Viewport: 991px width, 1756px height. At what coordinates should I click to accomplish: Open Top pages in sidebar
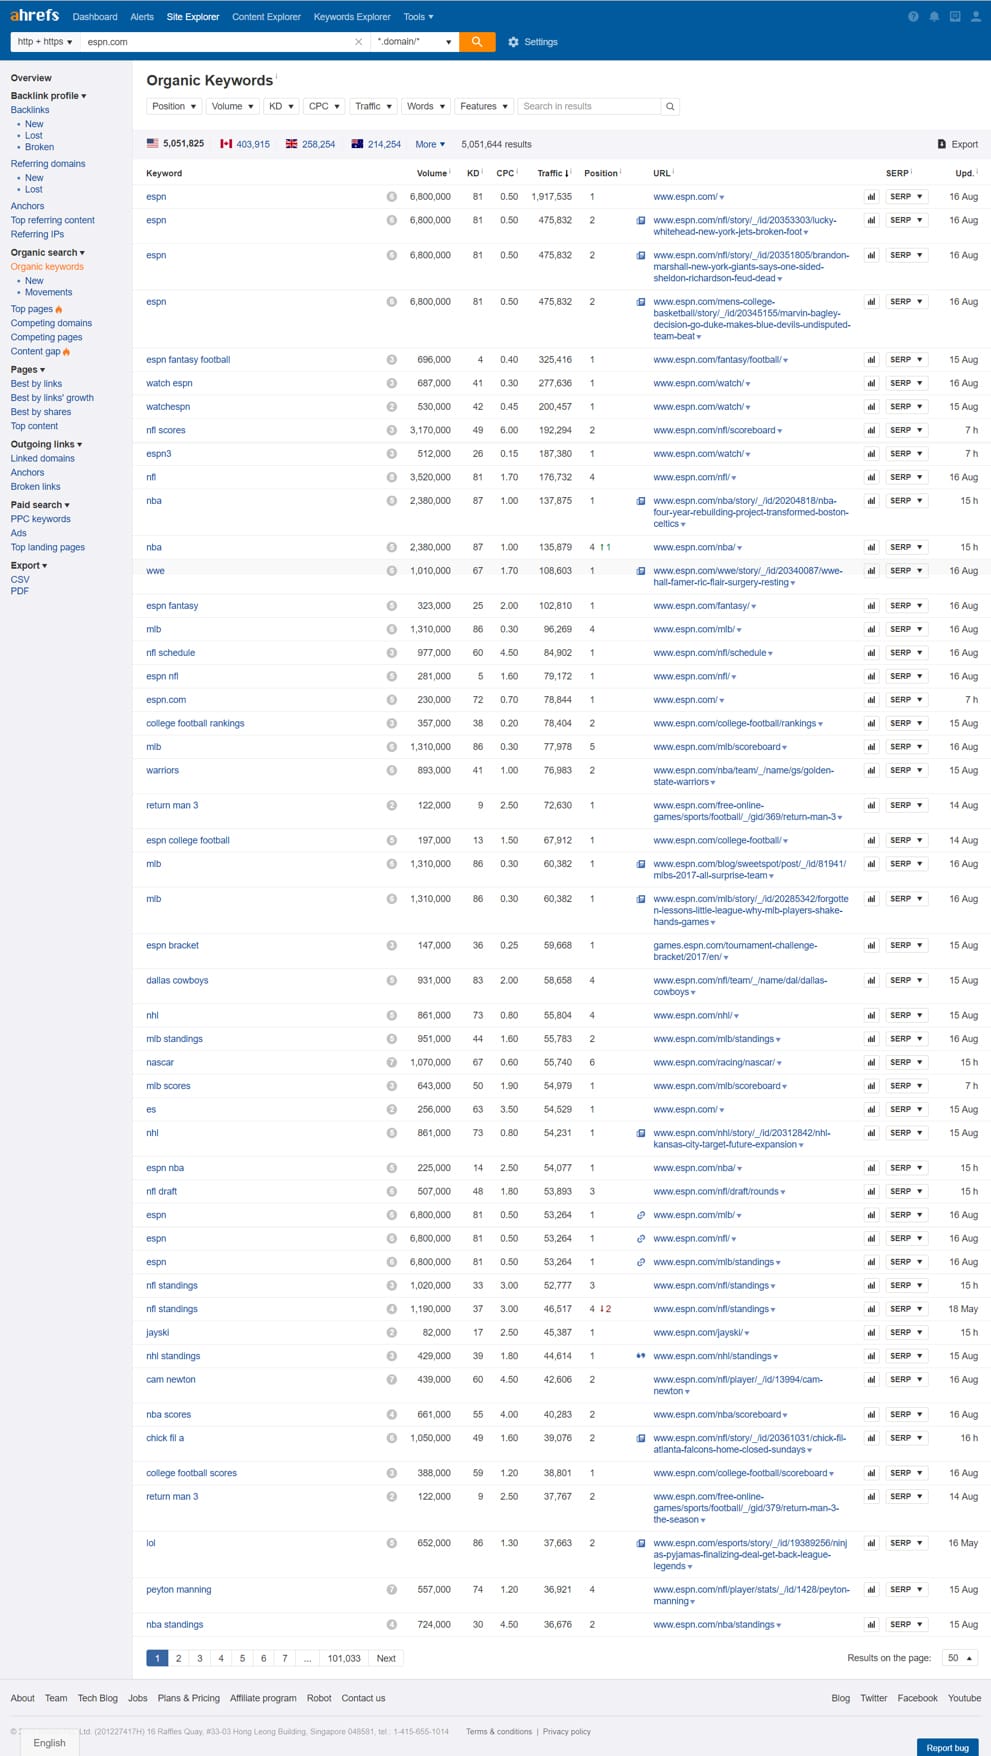[x=32, y=309]
